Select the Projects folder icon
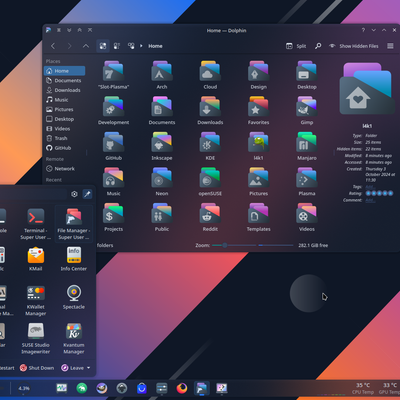This screenshot has height=400, width=400. click(113, 213)
